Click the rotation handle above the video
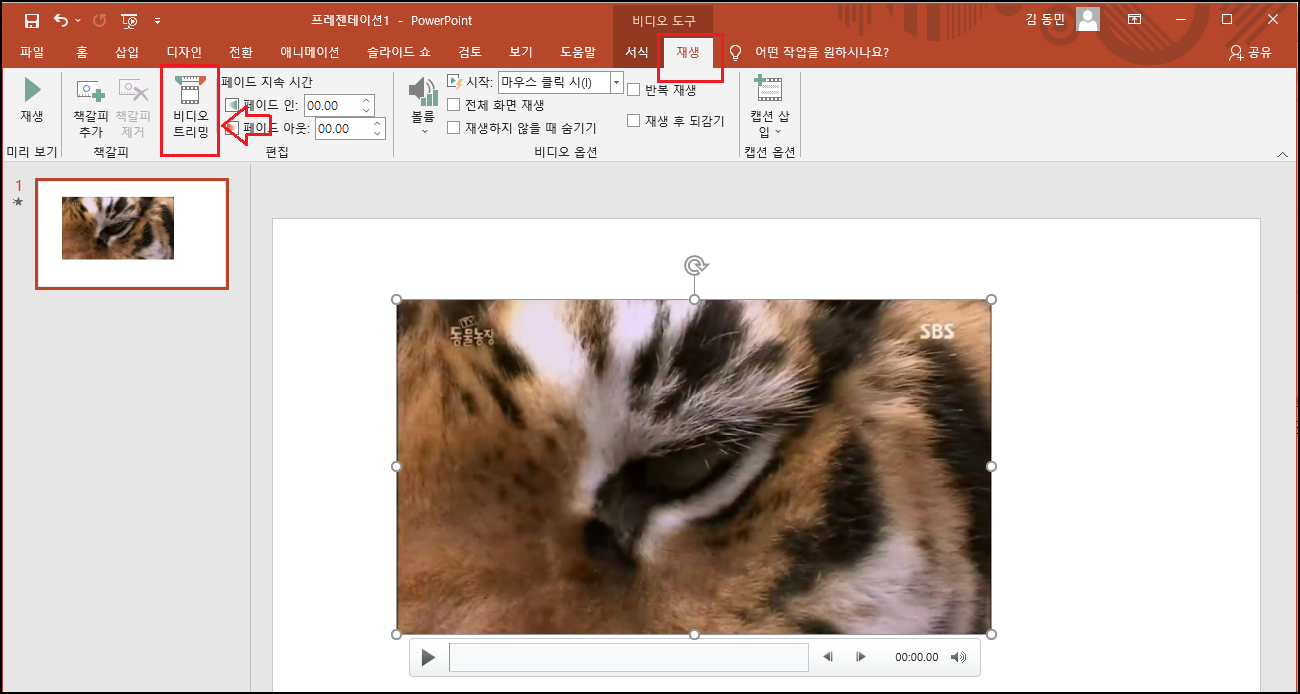The width and height of the screenshot is (1300, 694). tap(695, 266)
